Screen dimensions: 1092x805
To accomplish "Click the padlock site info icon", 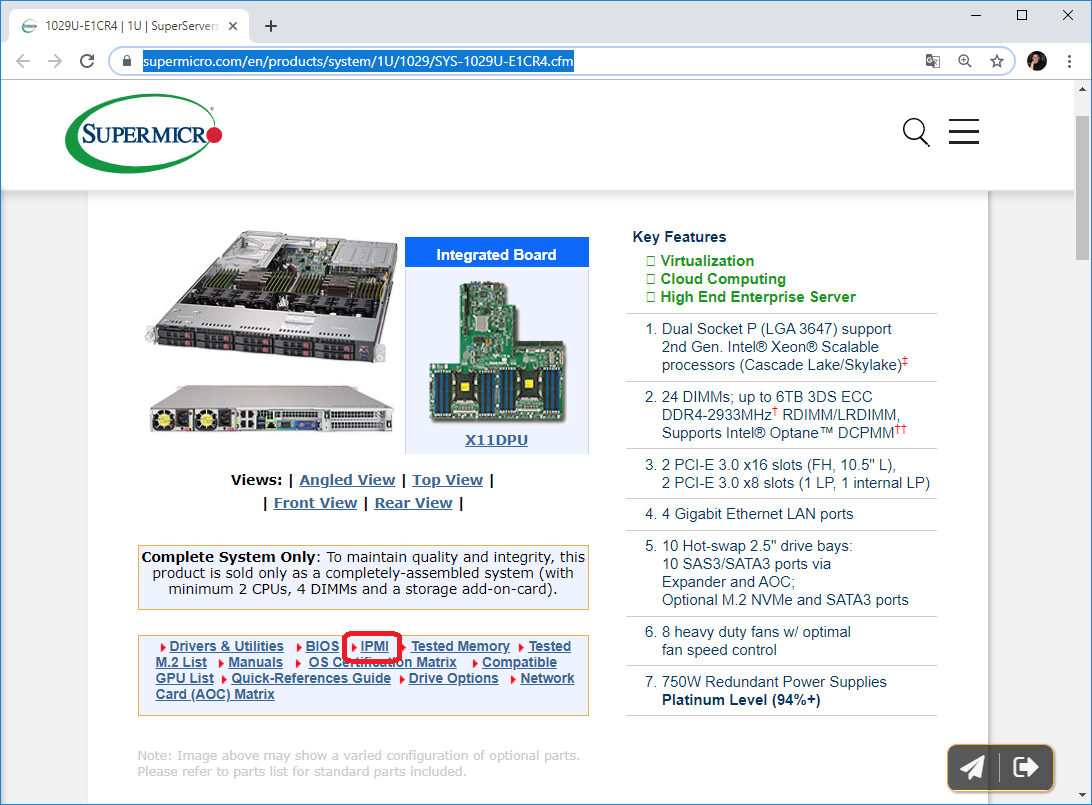I will (127, 61).
